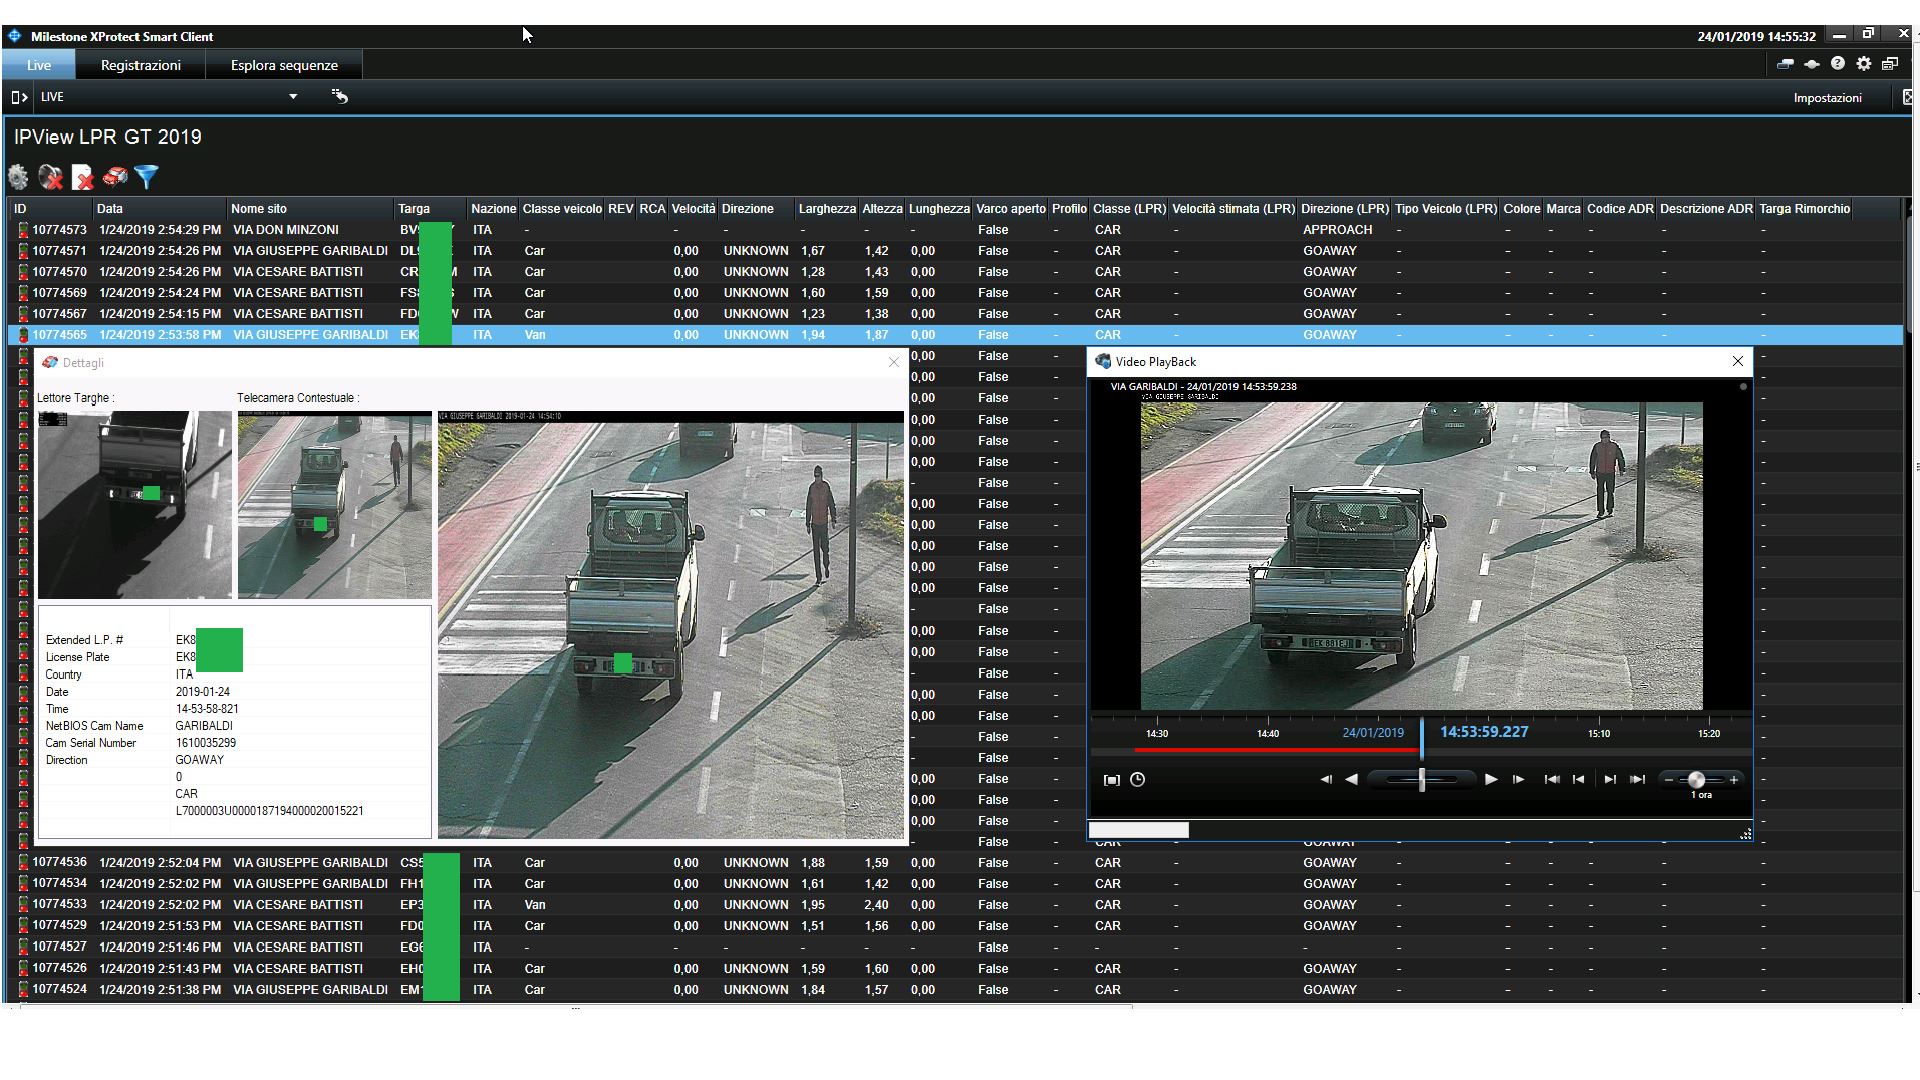Toggle the side pane collapse icon
This screenshot has width=1920, height=1080.
point(19,97)
